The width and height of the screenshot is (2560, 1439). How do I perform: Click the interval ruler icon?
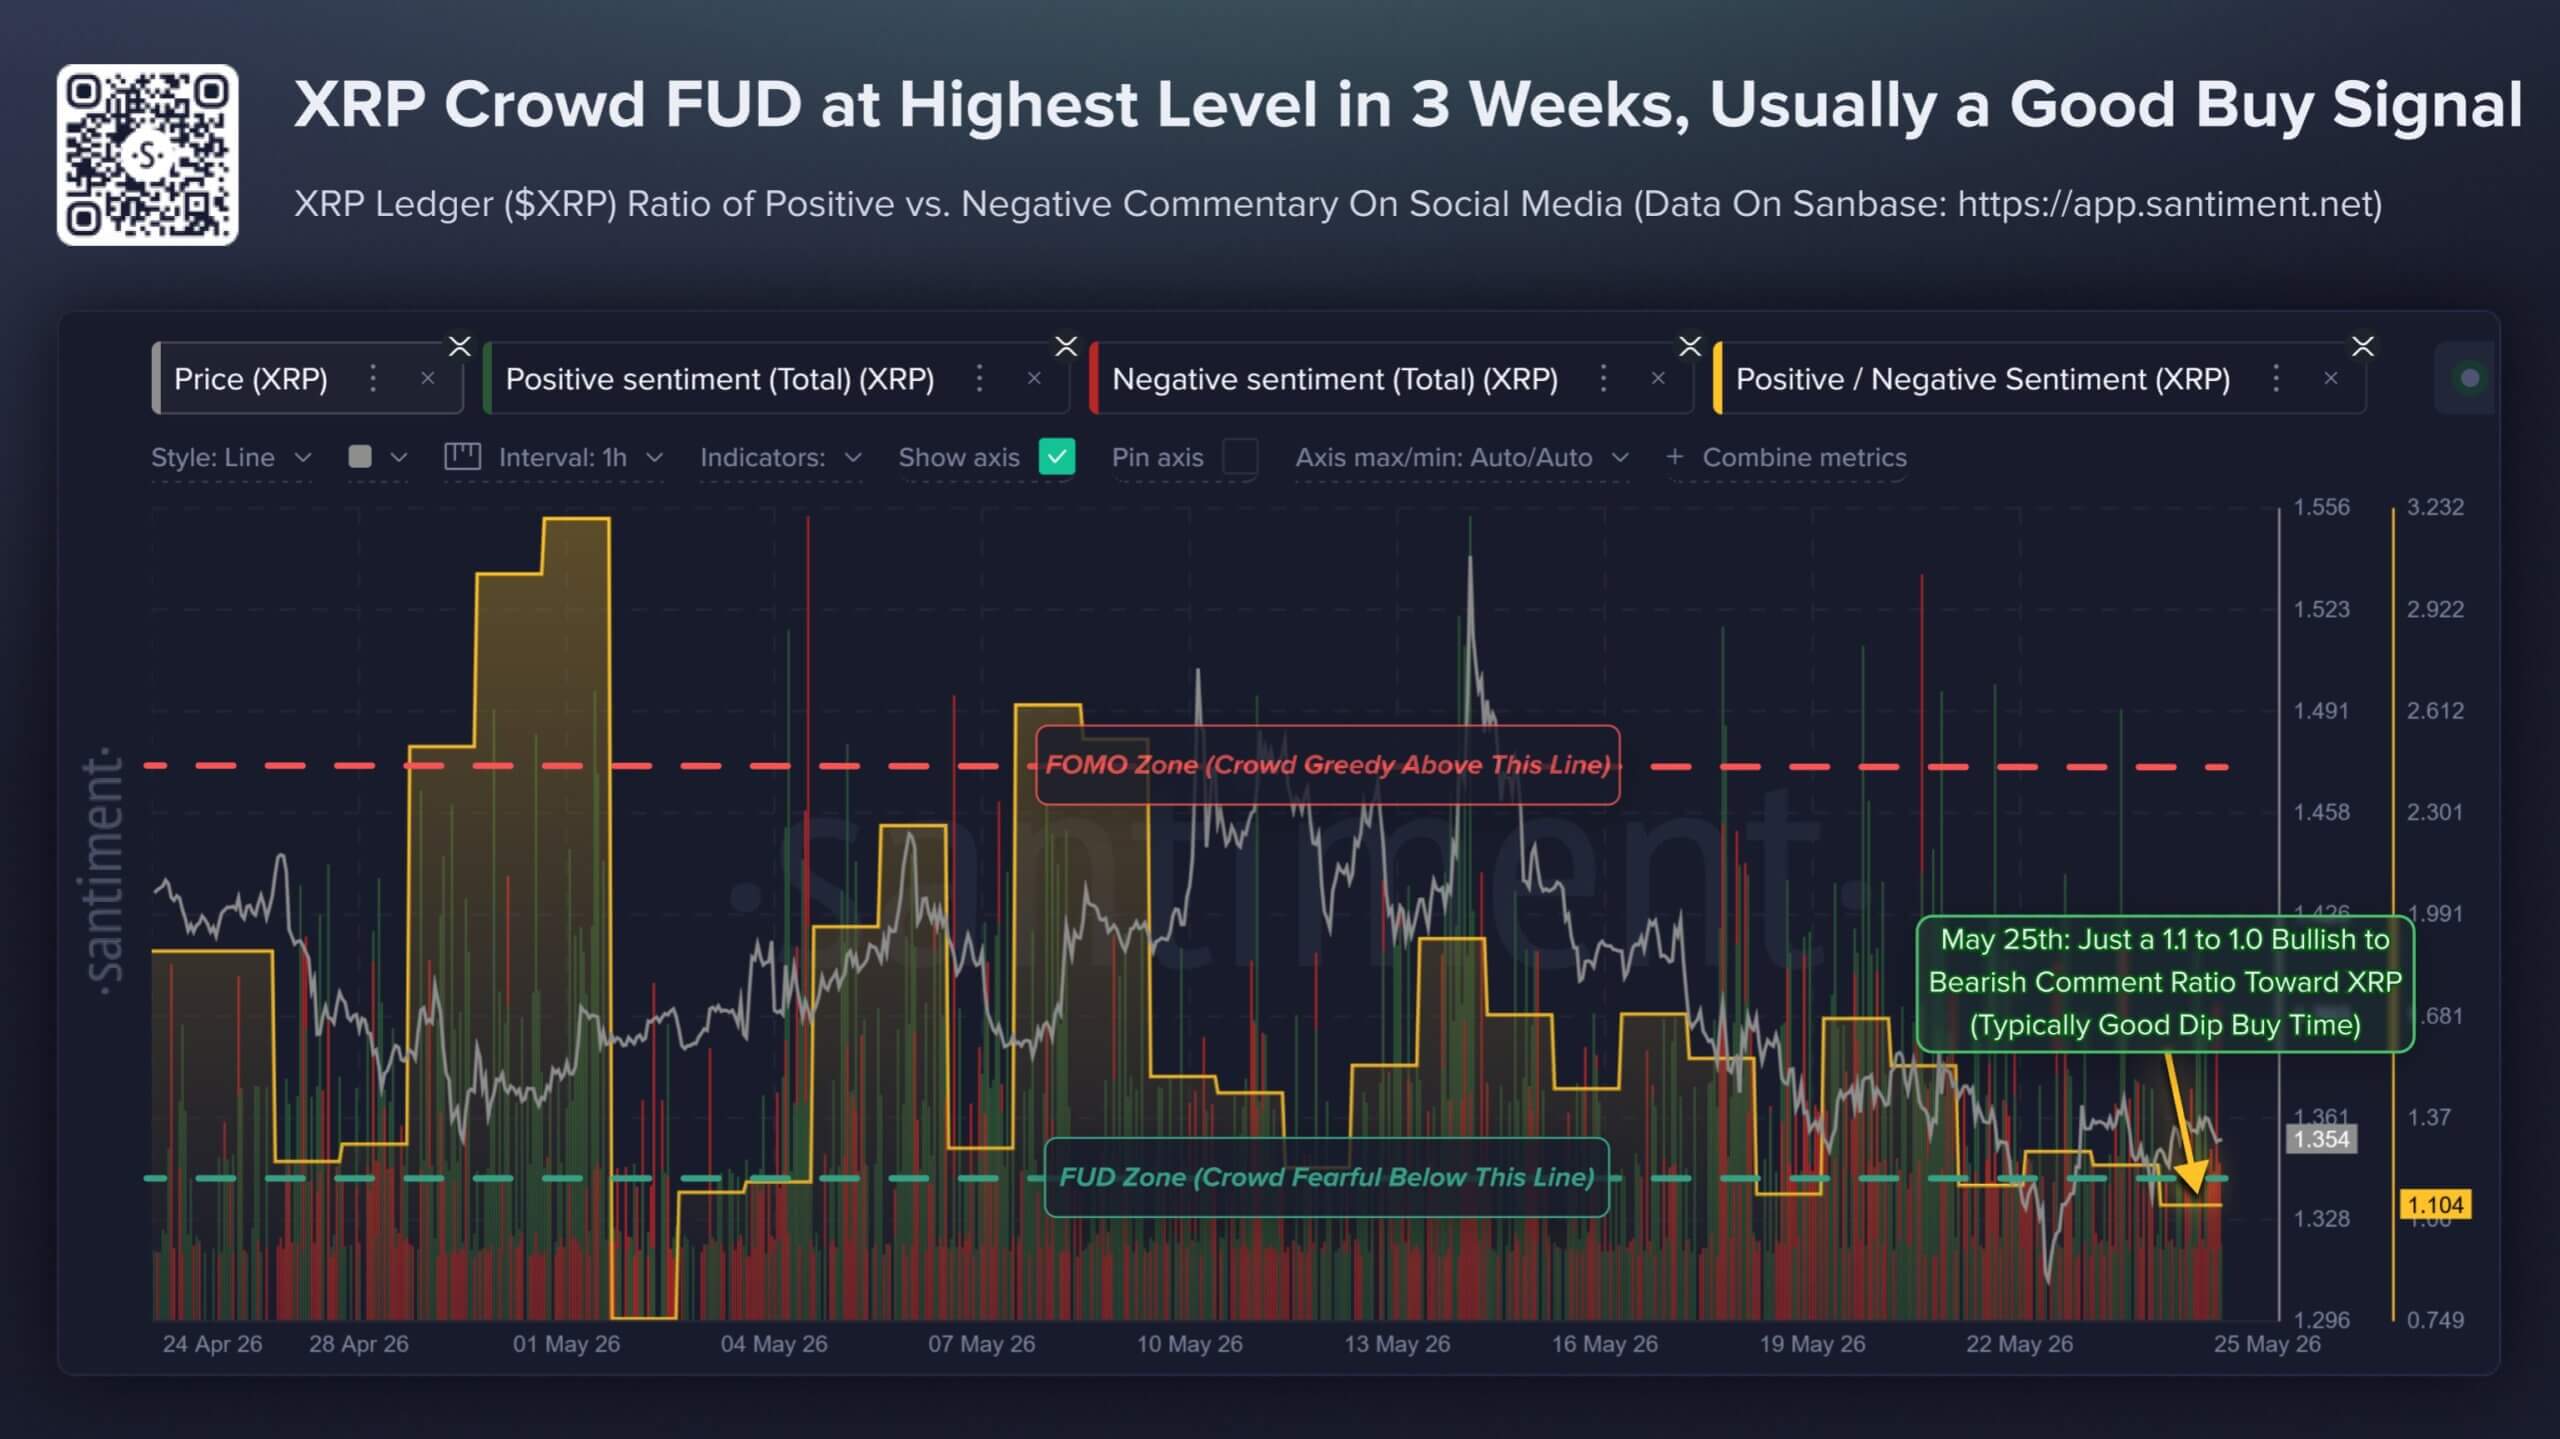pos(462,457)
